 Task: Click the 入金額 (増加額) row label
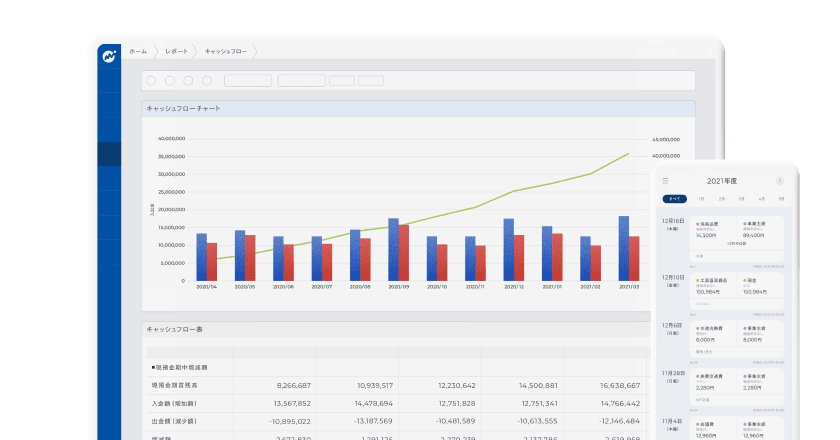tap(174, 404)
